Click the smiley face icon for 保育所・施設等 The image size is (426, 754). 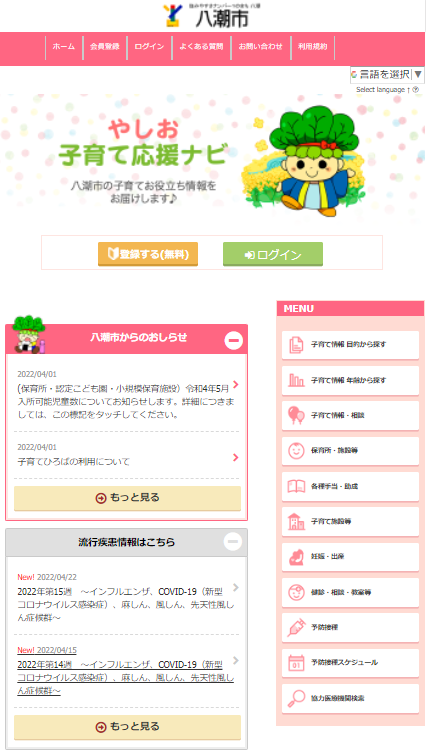[x=296, y=451]
